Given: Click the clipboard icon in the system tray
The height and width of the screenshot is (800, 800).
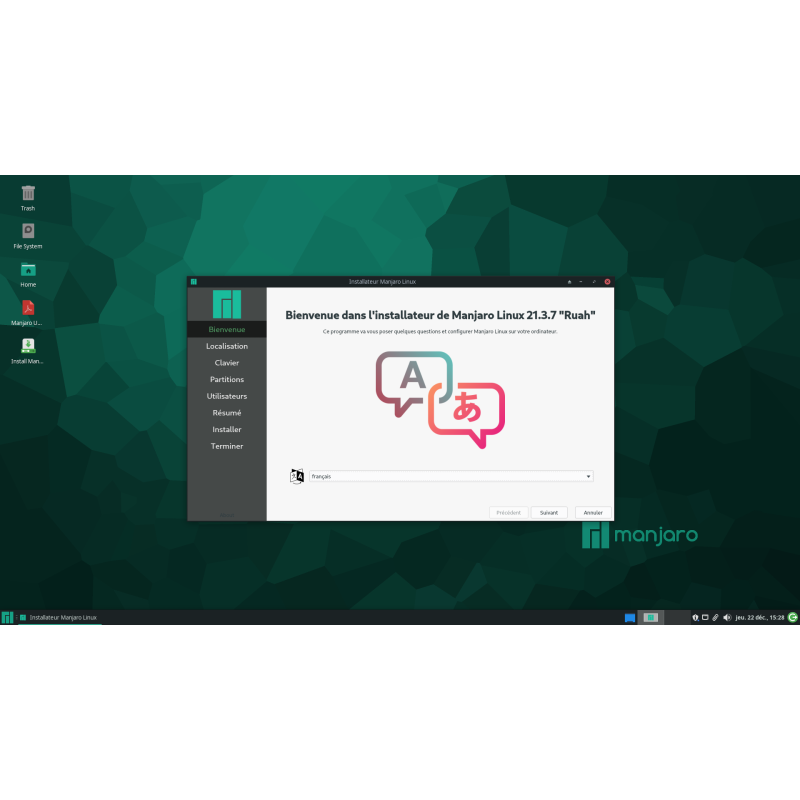Looking at the screenshot, I should pyautogui.click(x=716, y=617).
